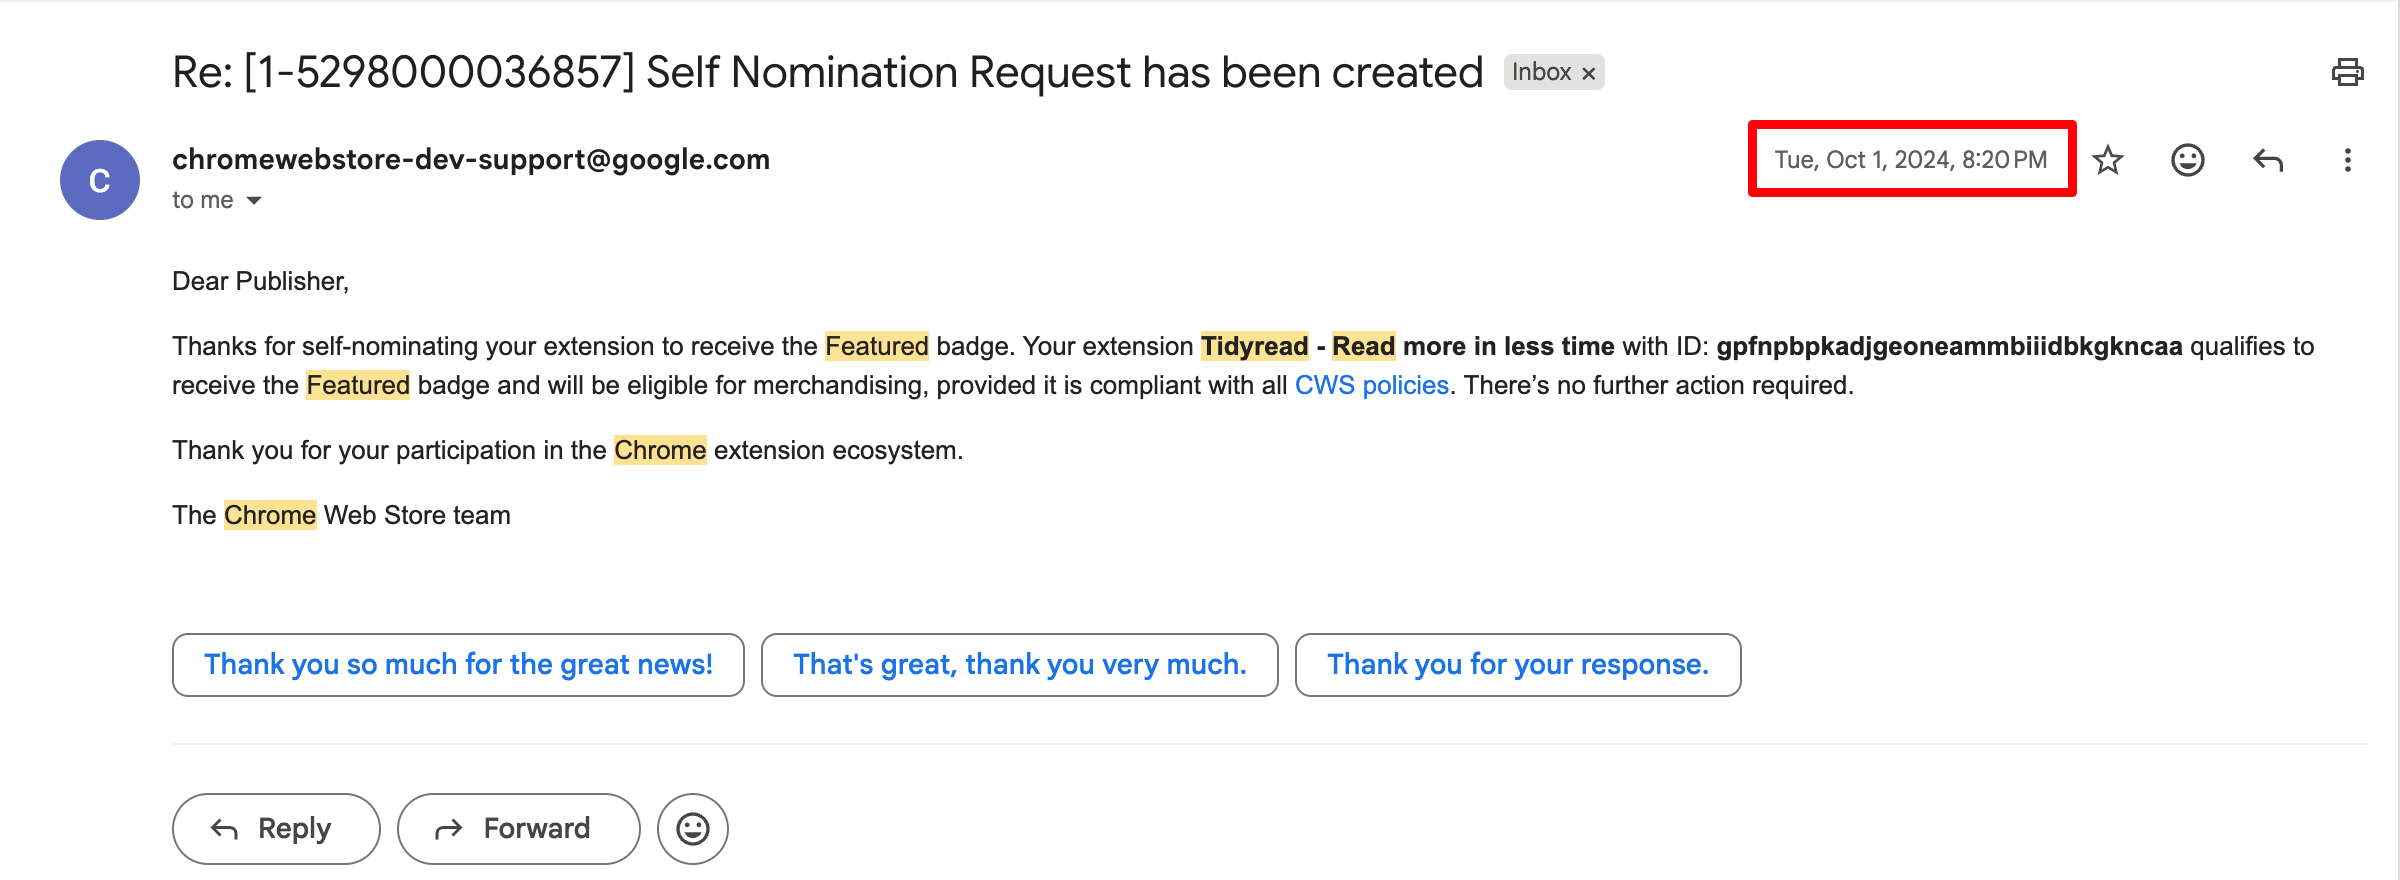Print this email using the printer icon
This screenshot has height=880, width=2400.
click(2347, 72)
